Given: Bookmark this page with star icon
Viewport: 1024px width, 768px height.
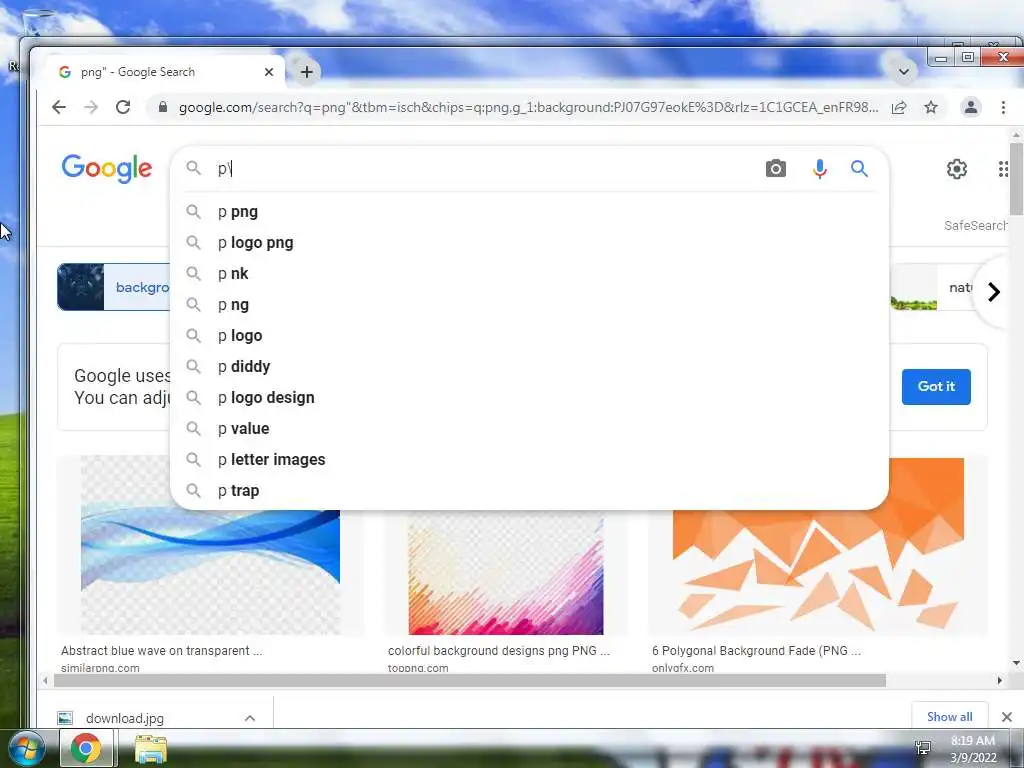Looking at the screenshot, I should [x=931, y=107].
